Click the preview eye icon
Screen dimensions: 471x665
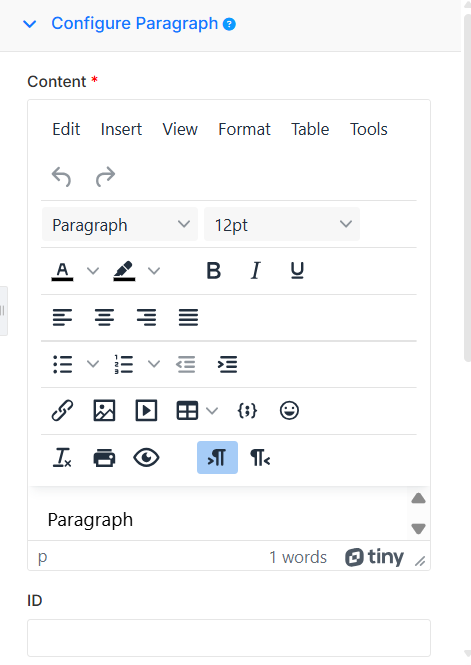tap(146, 458)
